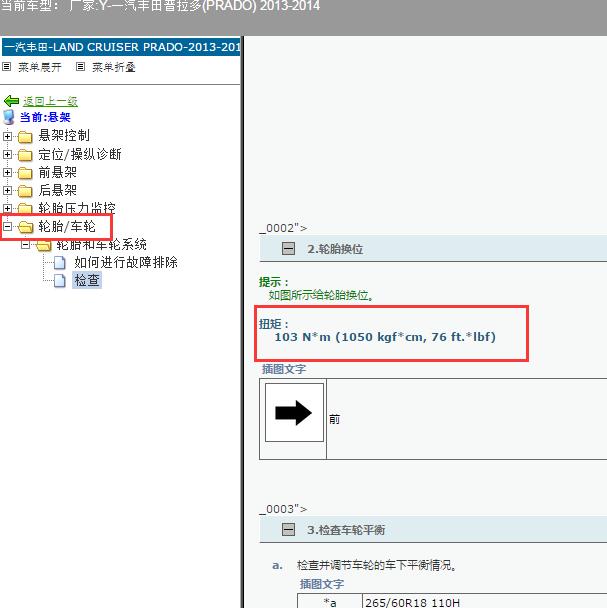Select the 轮胎和车轮系统 tree item

[101, 245]
